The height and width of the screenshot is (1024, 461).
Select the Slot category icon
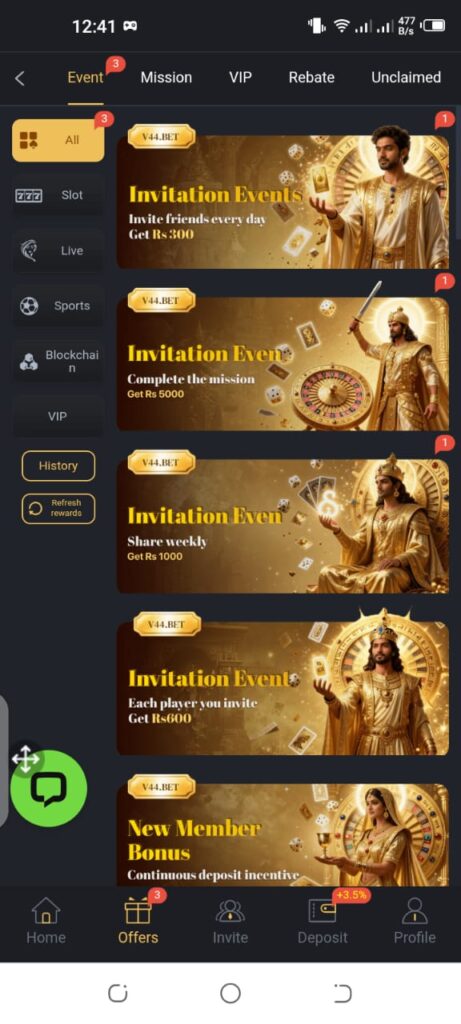(x=29, y=195)
